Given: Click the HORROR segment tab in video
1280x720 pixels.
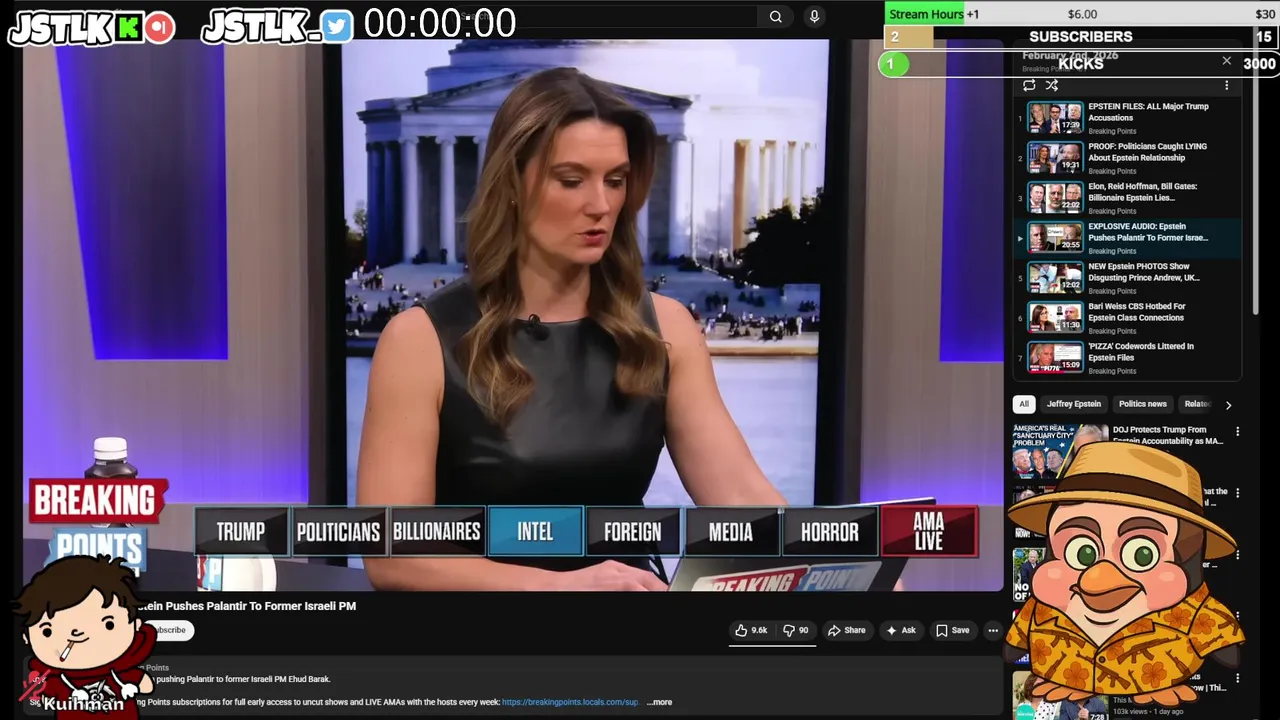Looking at the screenshot, I should pyautogui.click(x=829, y=531).
